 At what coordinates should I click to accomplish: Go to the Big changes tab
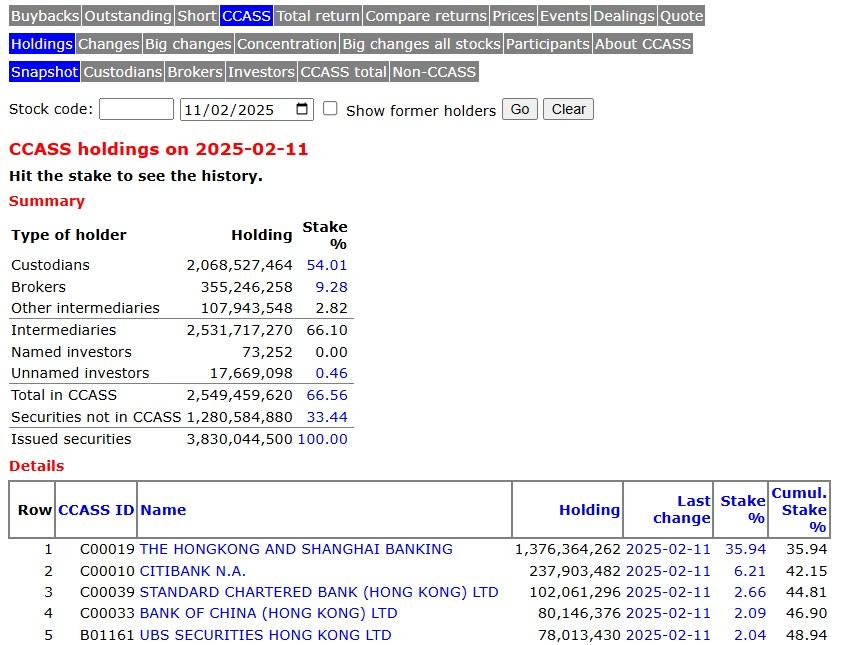click(188, 44)
